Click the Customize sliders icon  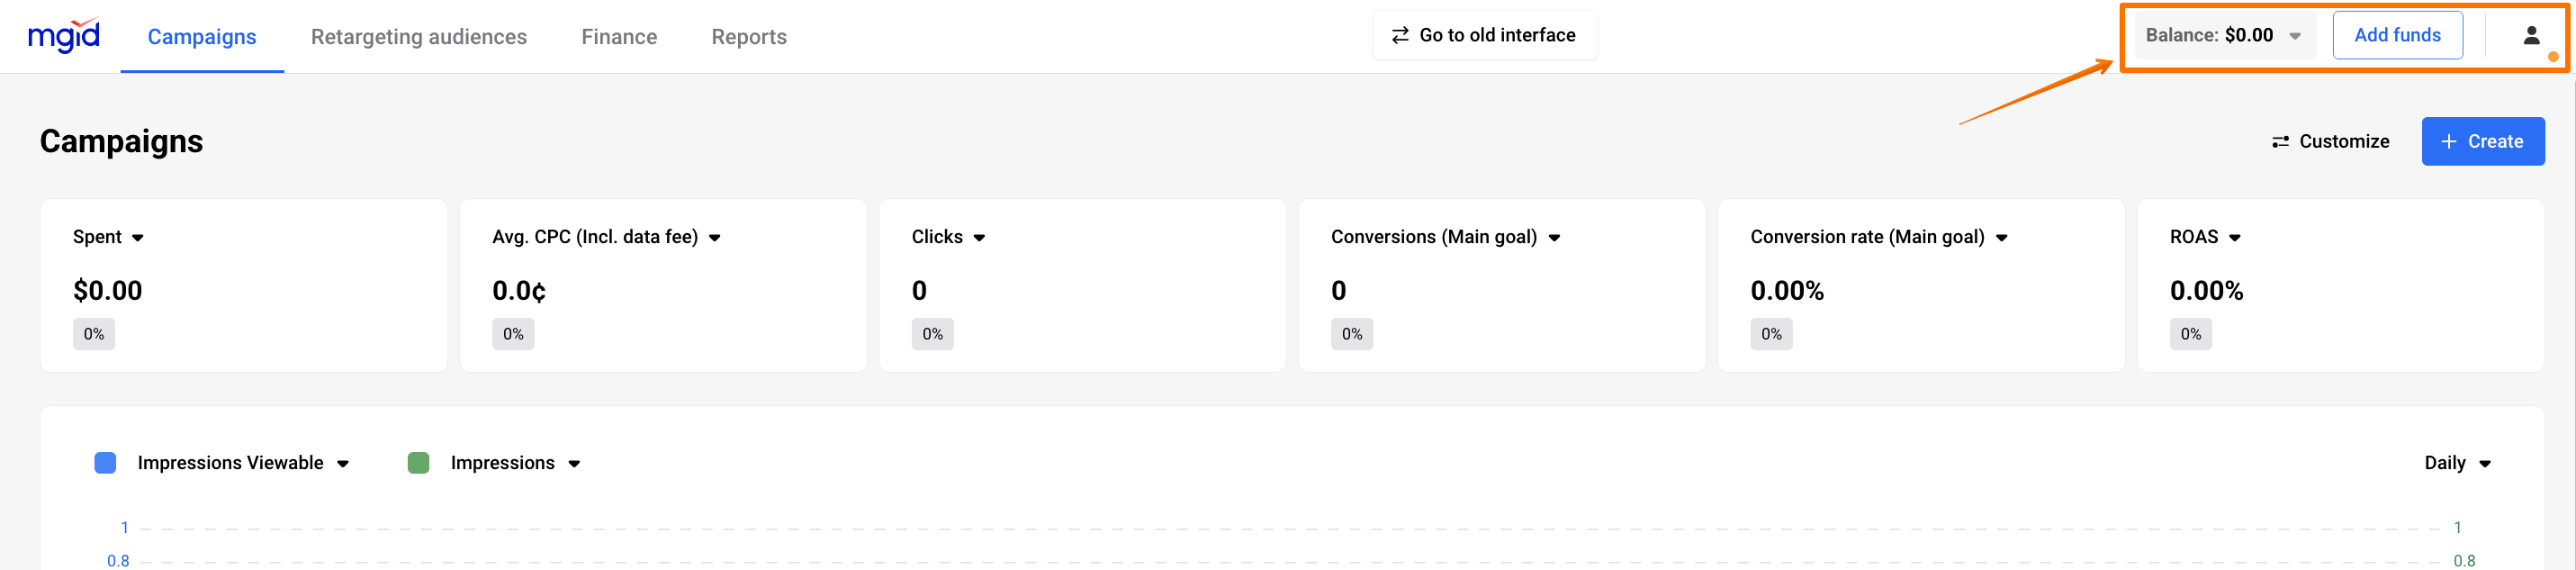coord(2280,142)
